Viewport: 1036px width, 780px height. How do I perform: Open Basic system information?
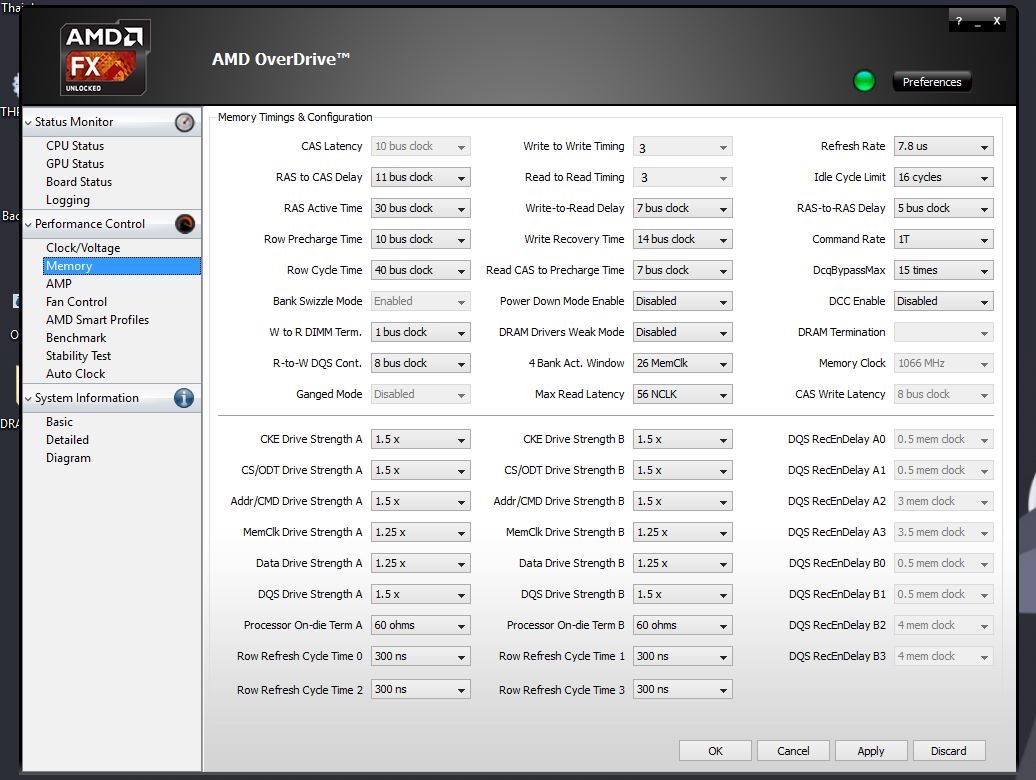[59, 422]
